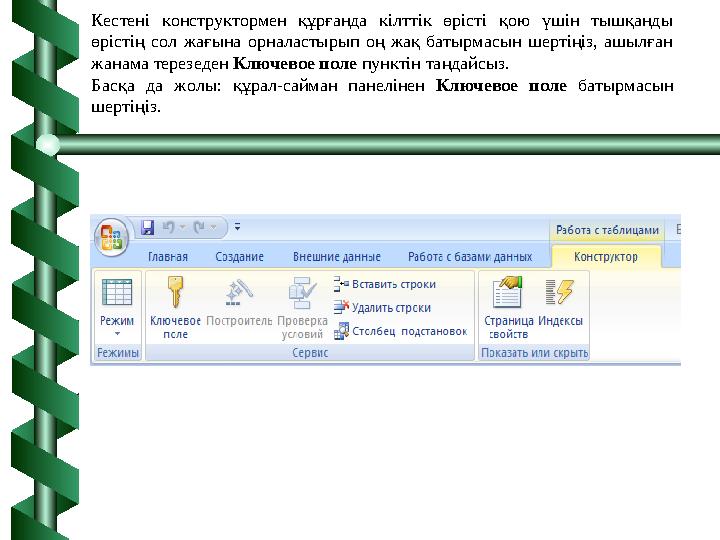Click the Ключевое поле key icon
Viewport: 720px width, 540px height.
175,292
